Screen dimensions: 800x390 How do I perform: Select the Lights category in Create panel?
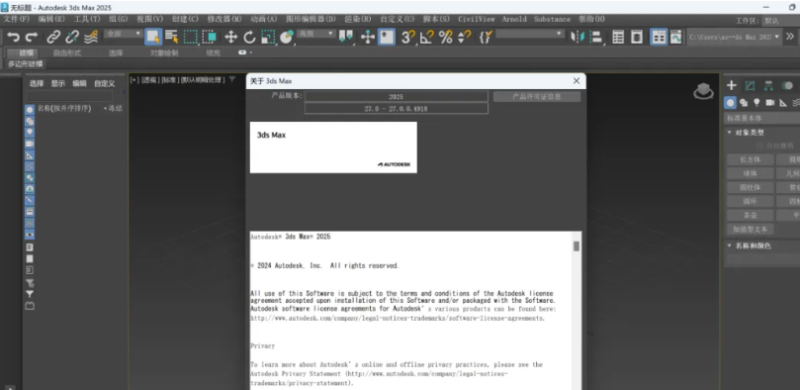tap(757, 103)
